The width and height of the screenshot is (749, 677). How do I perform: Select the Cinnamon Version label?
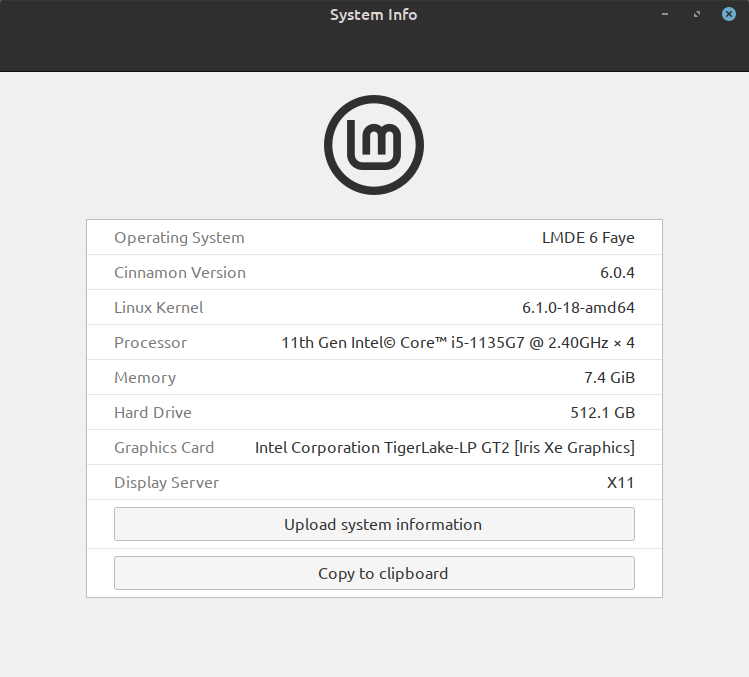tap(180, 273)
